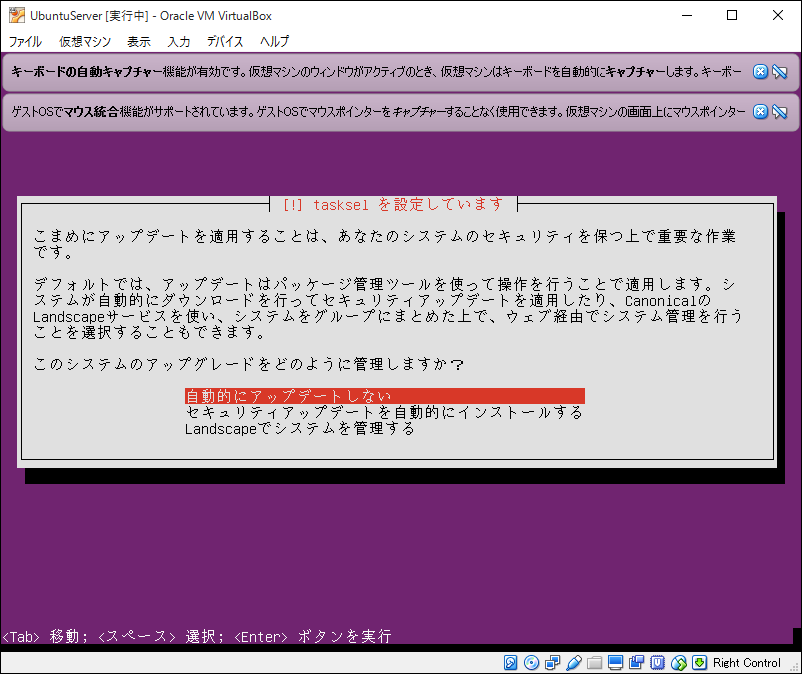Click the mouse integration icon in status bar

[679, 662]
